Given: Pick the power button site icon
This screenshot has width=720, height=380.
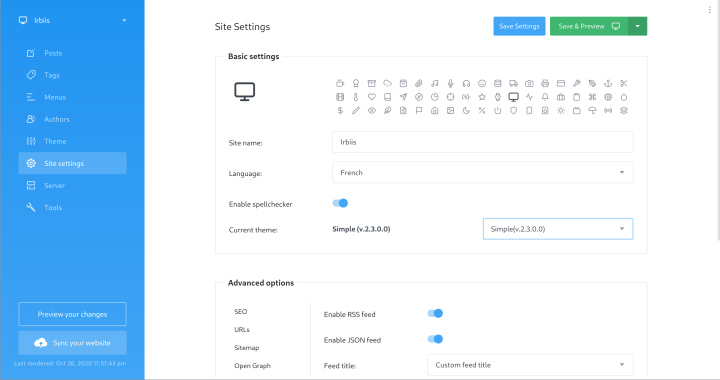Looking at the screenshot, I should pos(498,111).
